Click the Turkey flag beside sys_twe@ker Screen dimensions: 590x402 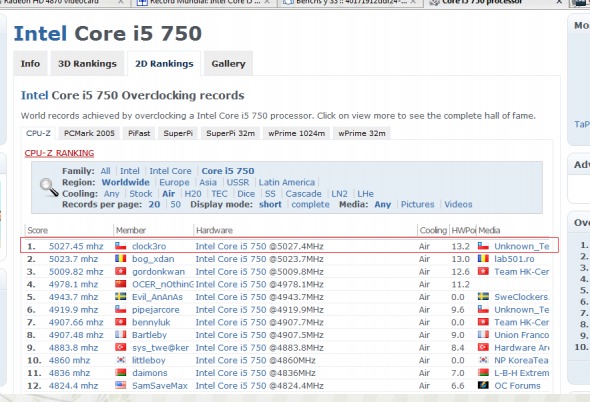coord(120,347)
